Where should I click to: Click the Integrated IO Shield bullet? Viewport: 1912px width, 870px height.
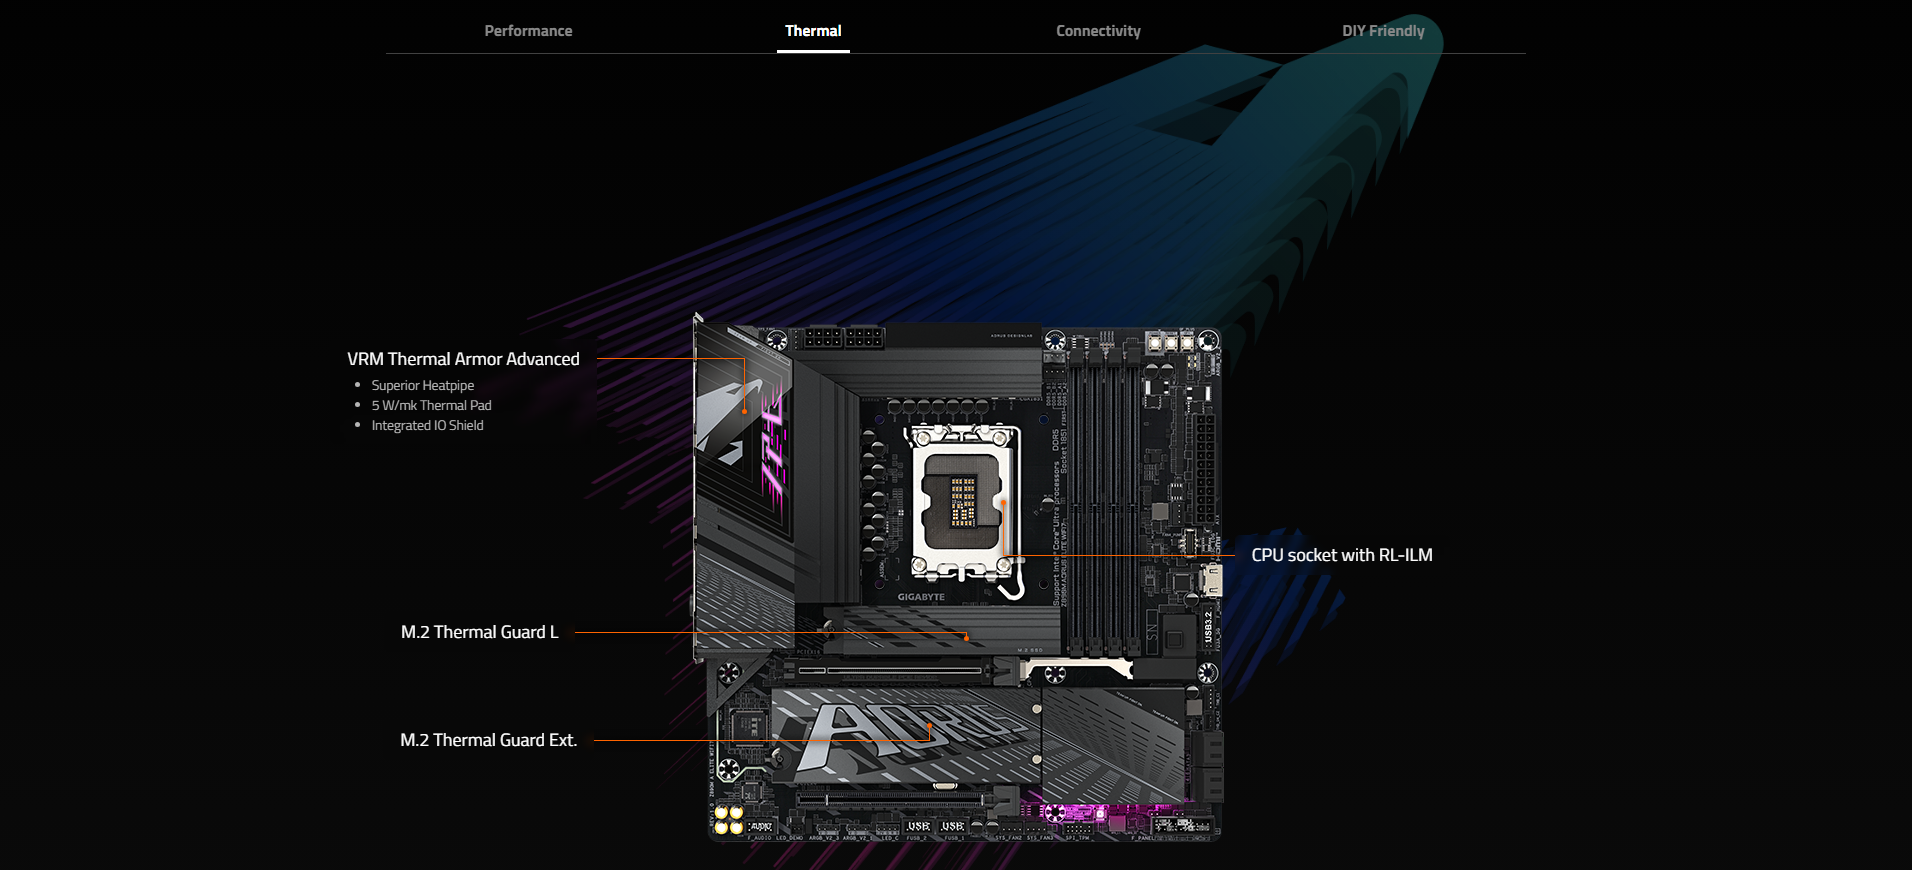pos(427,425)
